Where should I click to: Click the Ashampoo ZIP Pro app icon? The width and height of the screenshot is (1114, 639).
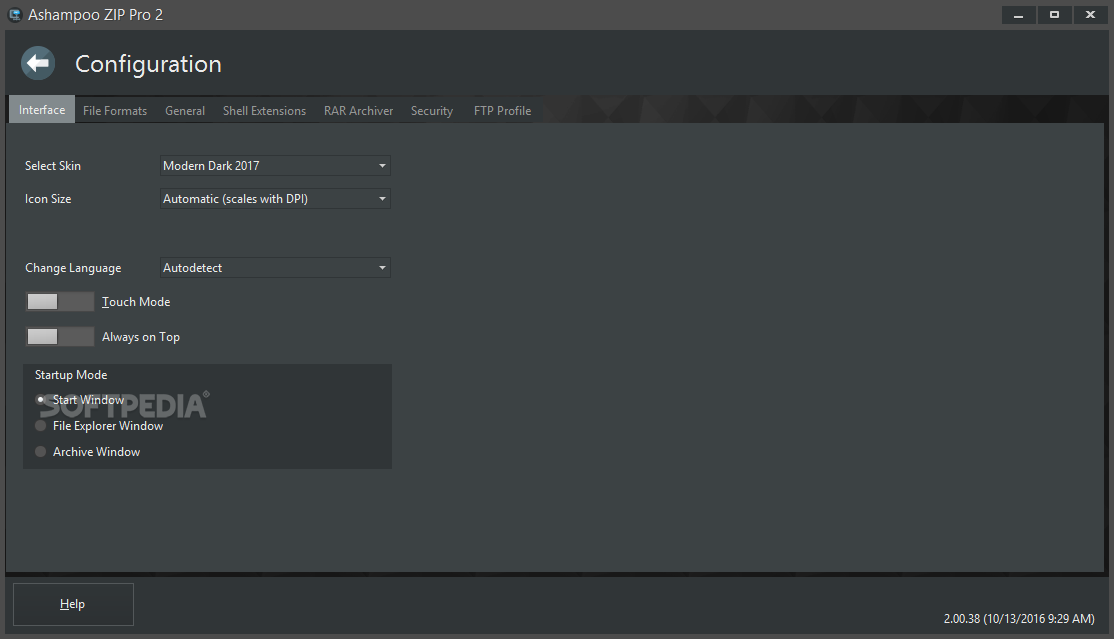click(15, 14)
